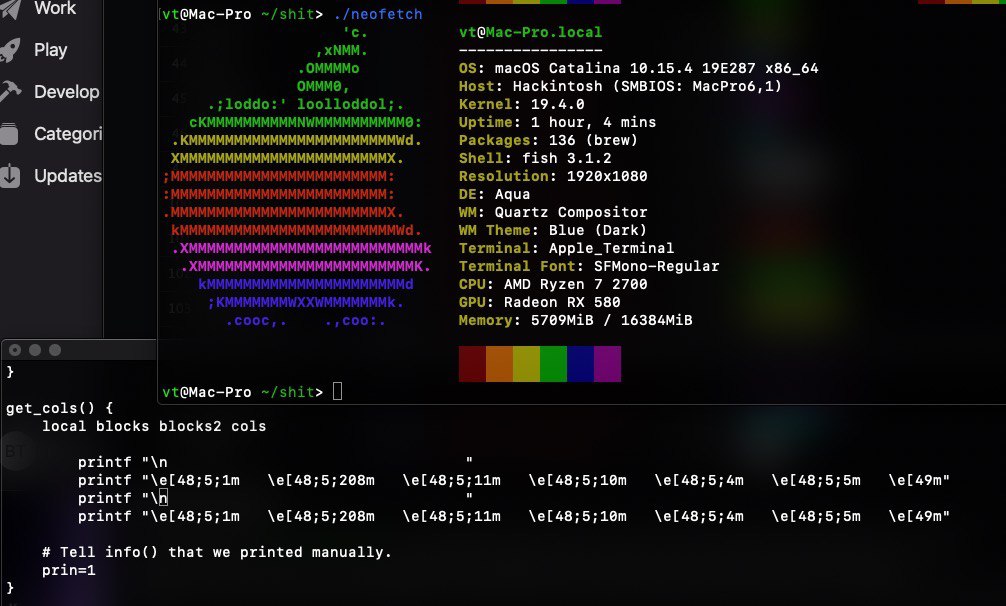Click the first printf \e[48;5;1m line
This screenshot has width=1006, height=606.
coord(514,480)
